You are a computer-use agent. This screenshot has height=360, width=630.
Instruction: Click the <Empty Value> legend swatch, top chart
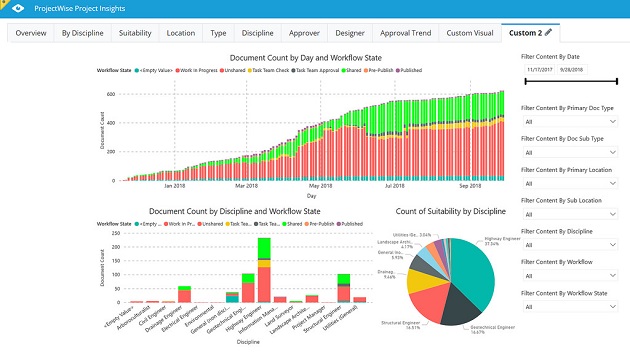[137, 70]
